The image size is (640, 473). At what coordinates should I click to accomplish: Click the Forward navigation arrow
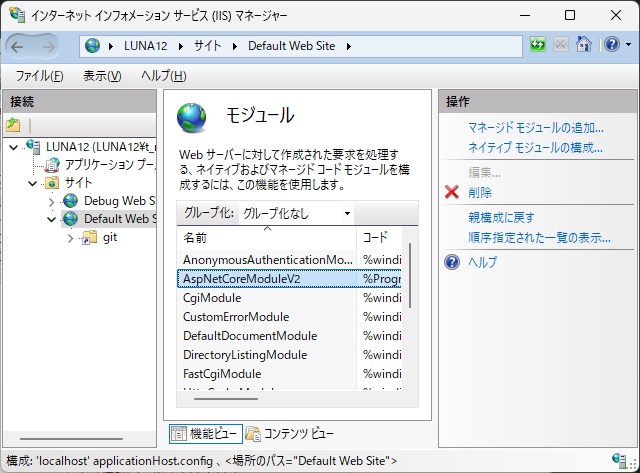(x=49, y=47)
